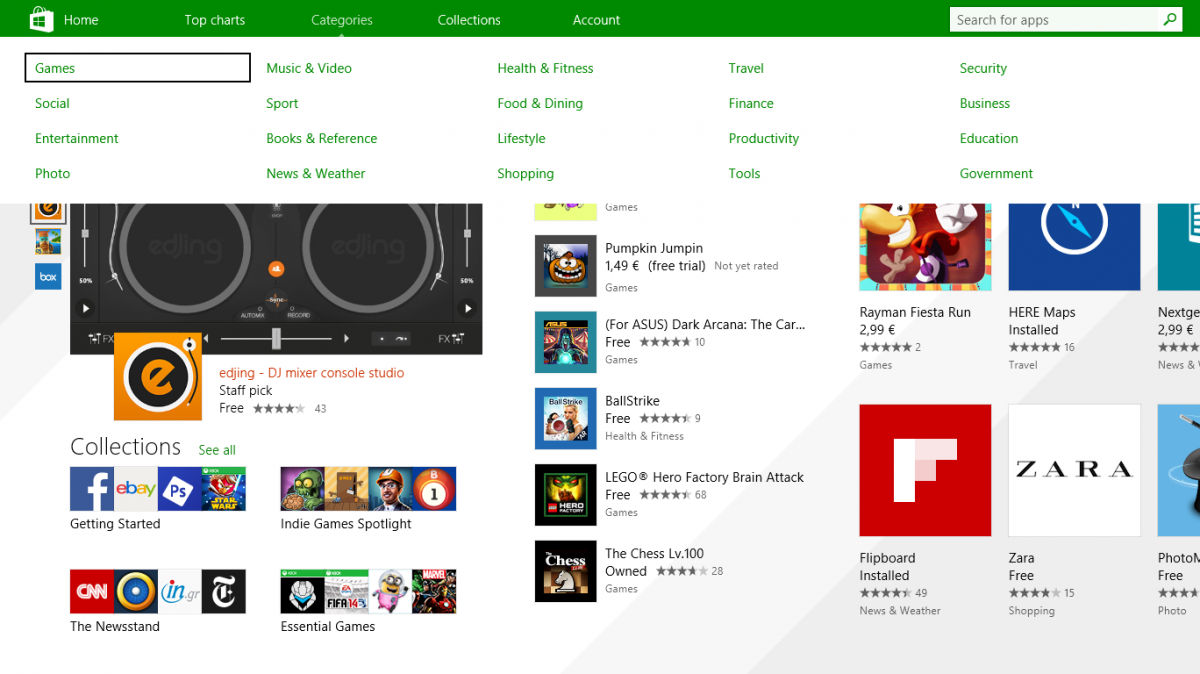Screen dimensions: 1200x674
Task: Click Facebook icon in Getting Started collection
Action: click(92, 489)
